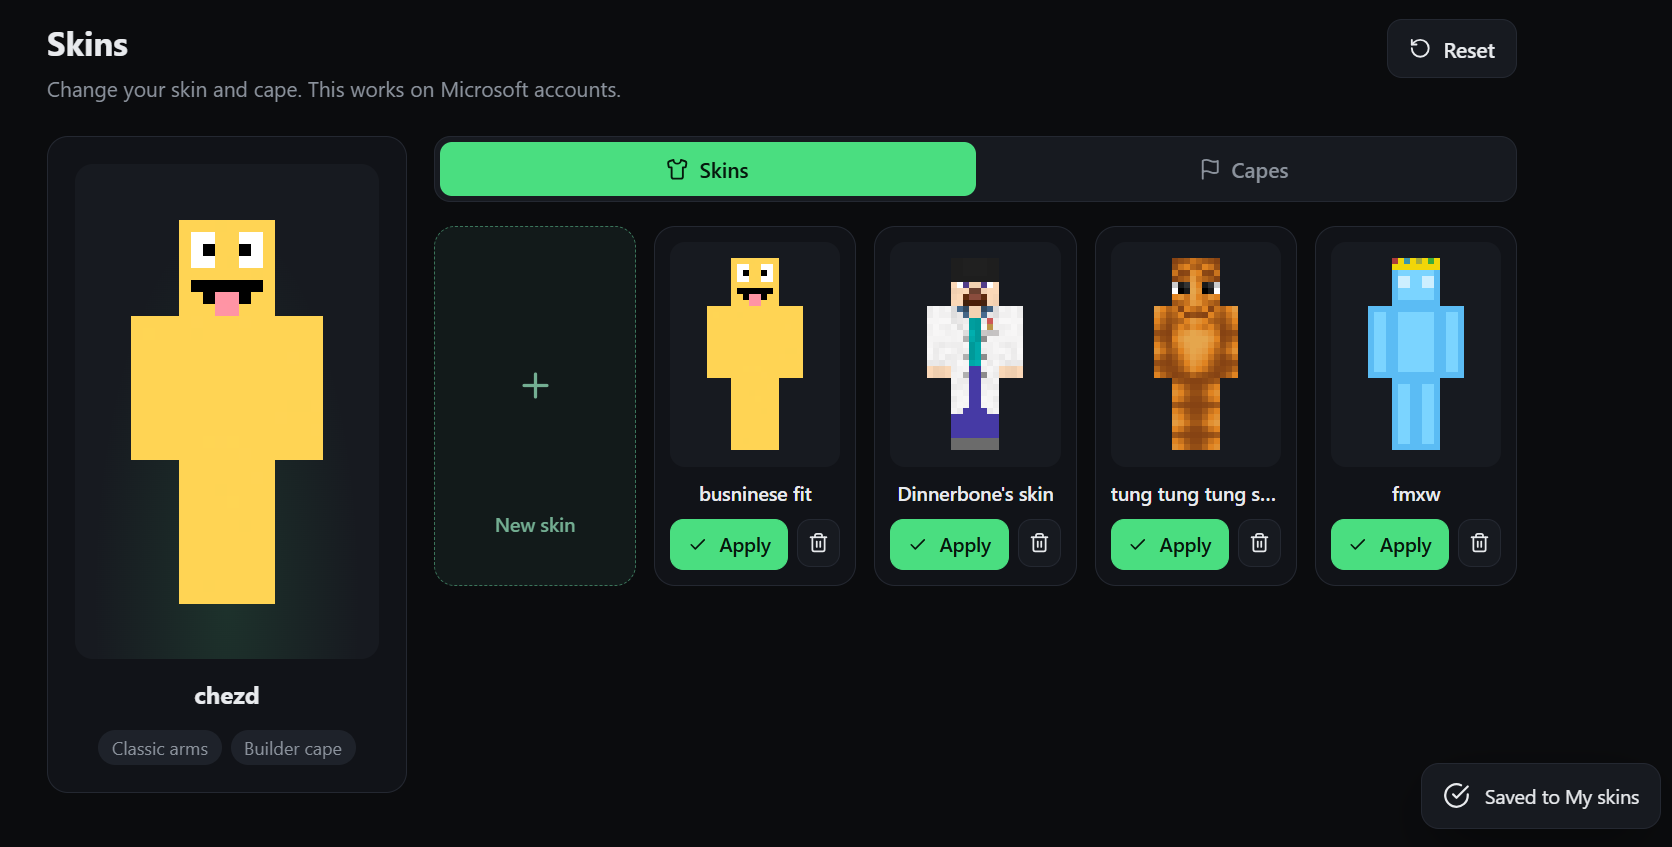Apply the tung tung tung skin
The image size is (1672, 847).
tap(1170, 545)
